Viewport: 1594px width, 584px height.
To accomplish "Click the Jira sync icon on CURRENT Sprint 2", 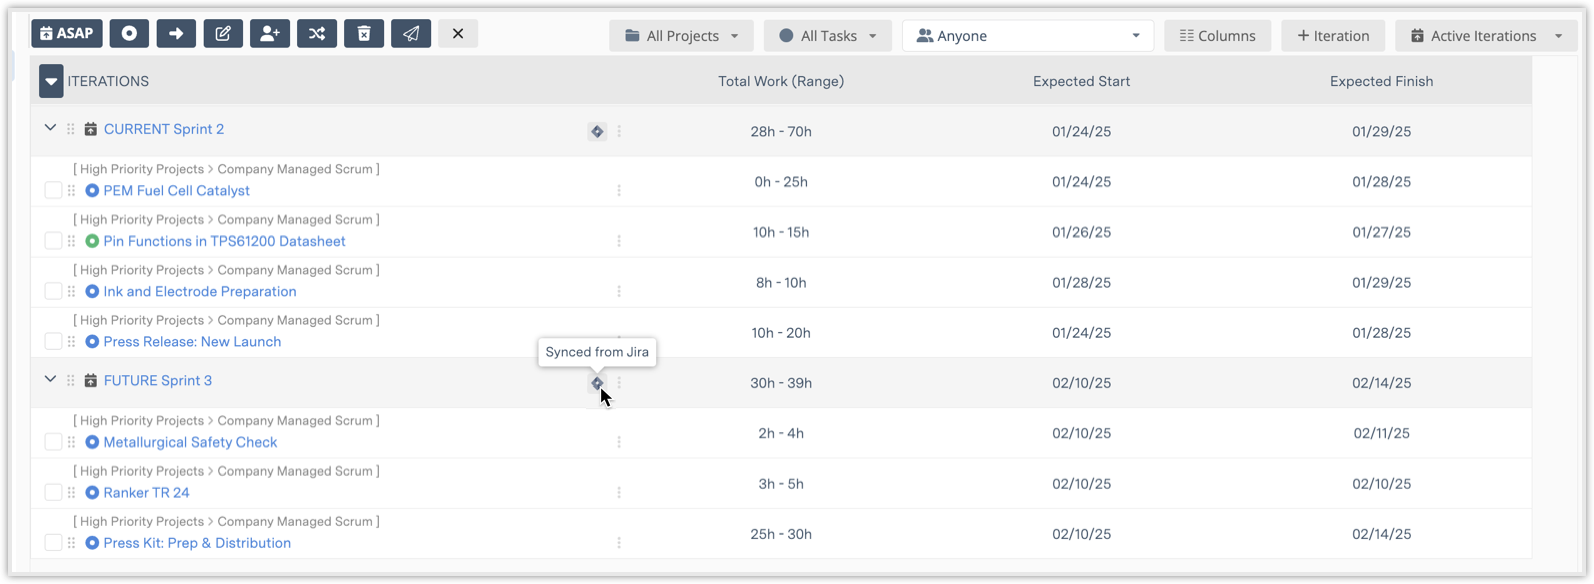I will point(597,131).
